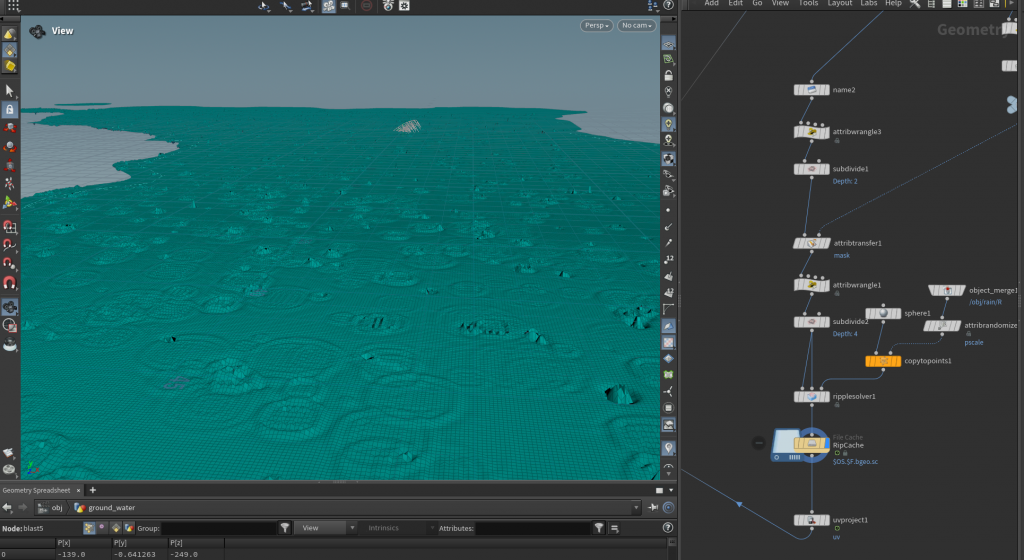Expand the View mode dropdown in spreadsheet
1024x560 pixels.
point(324,527)
